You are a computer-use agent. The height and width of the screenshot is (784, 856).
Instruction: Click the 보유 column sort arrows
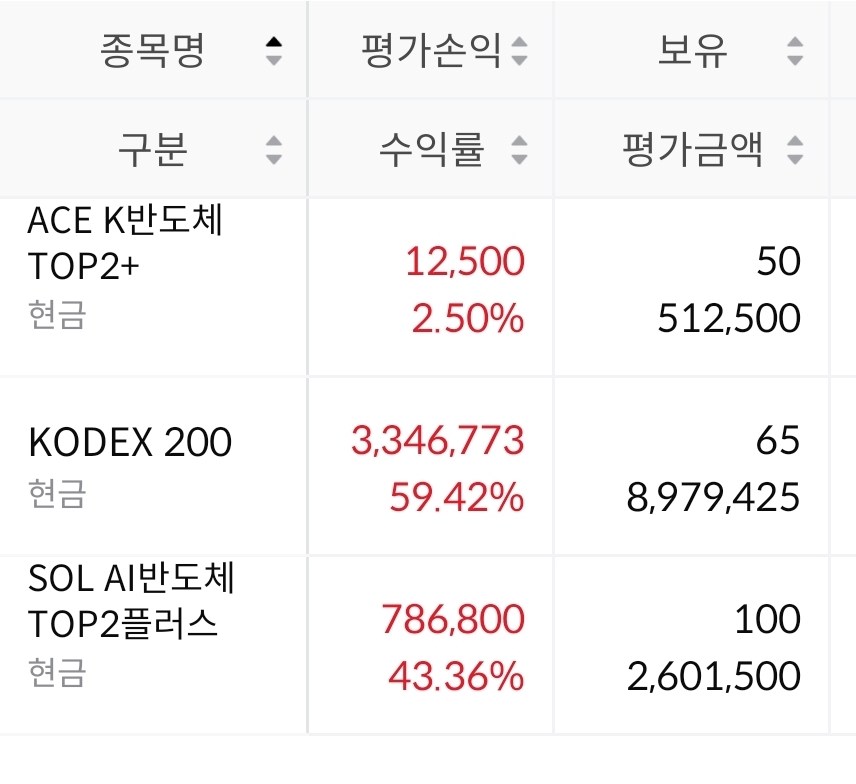coord(795,51)
